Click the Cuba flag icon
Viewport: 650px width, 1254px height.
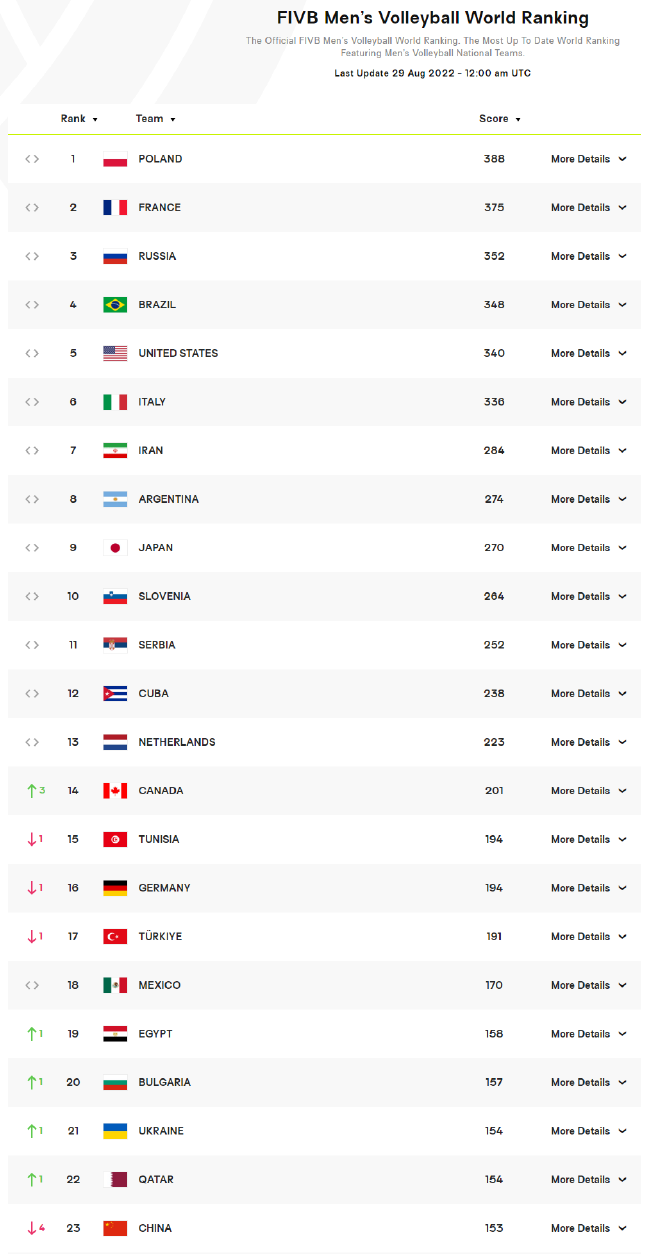[x=115, y=694]
